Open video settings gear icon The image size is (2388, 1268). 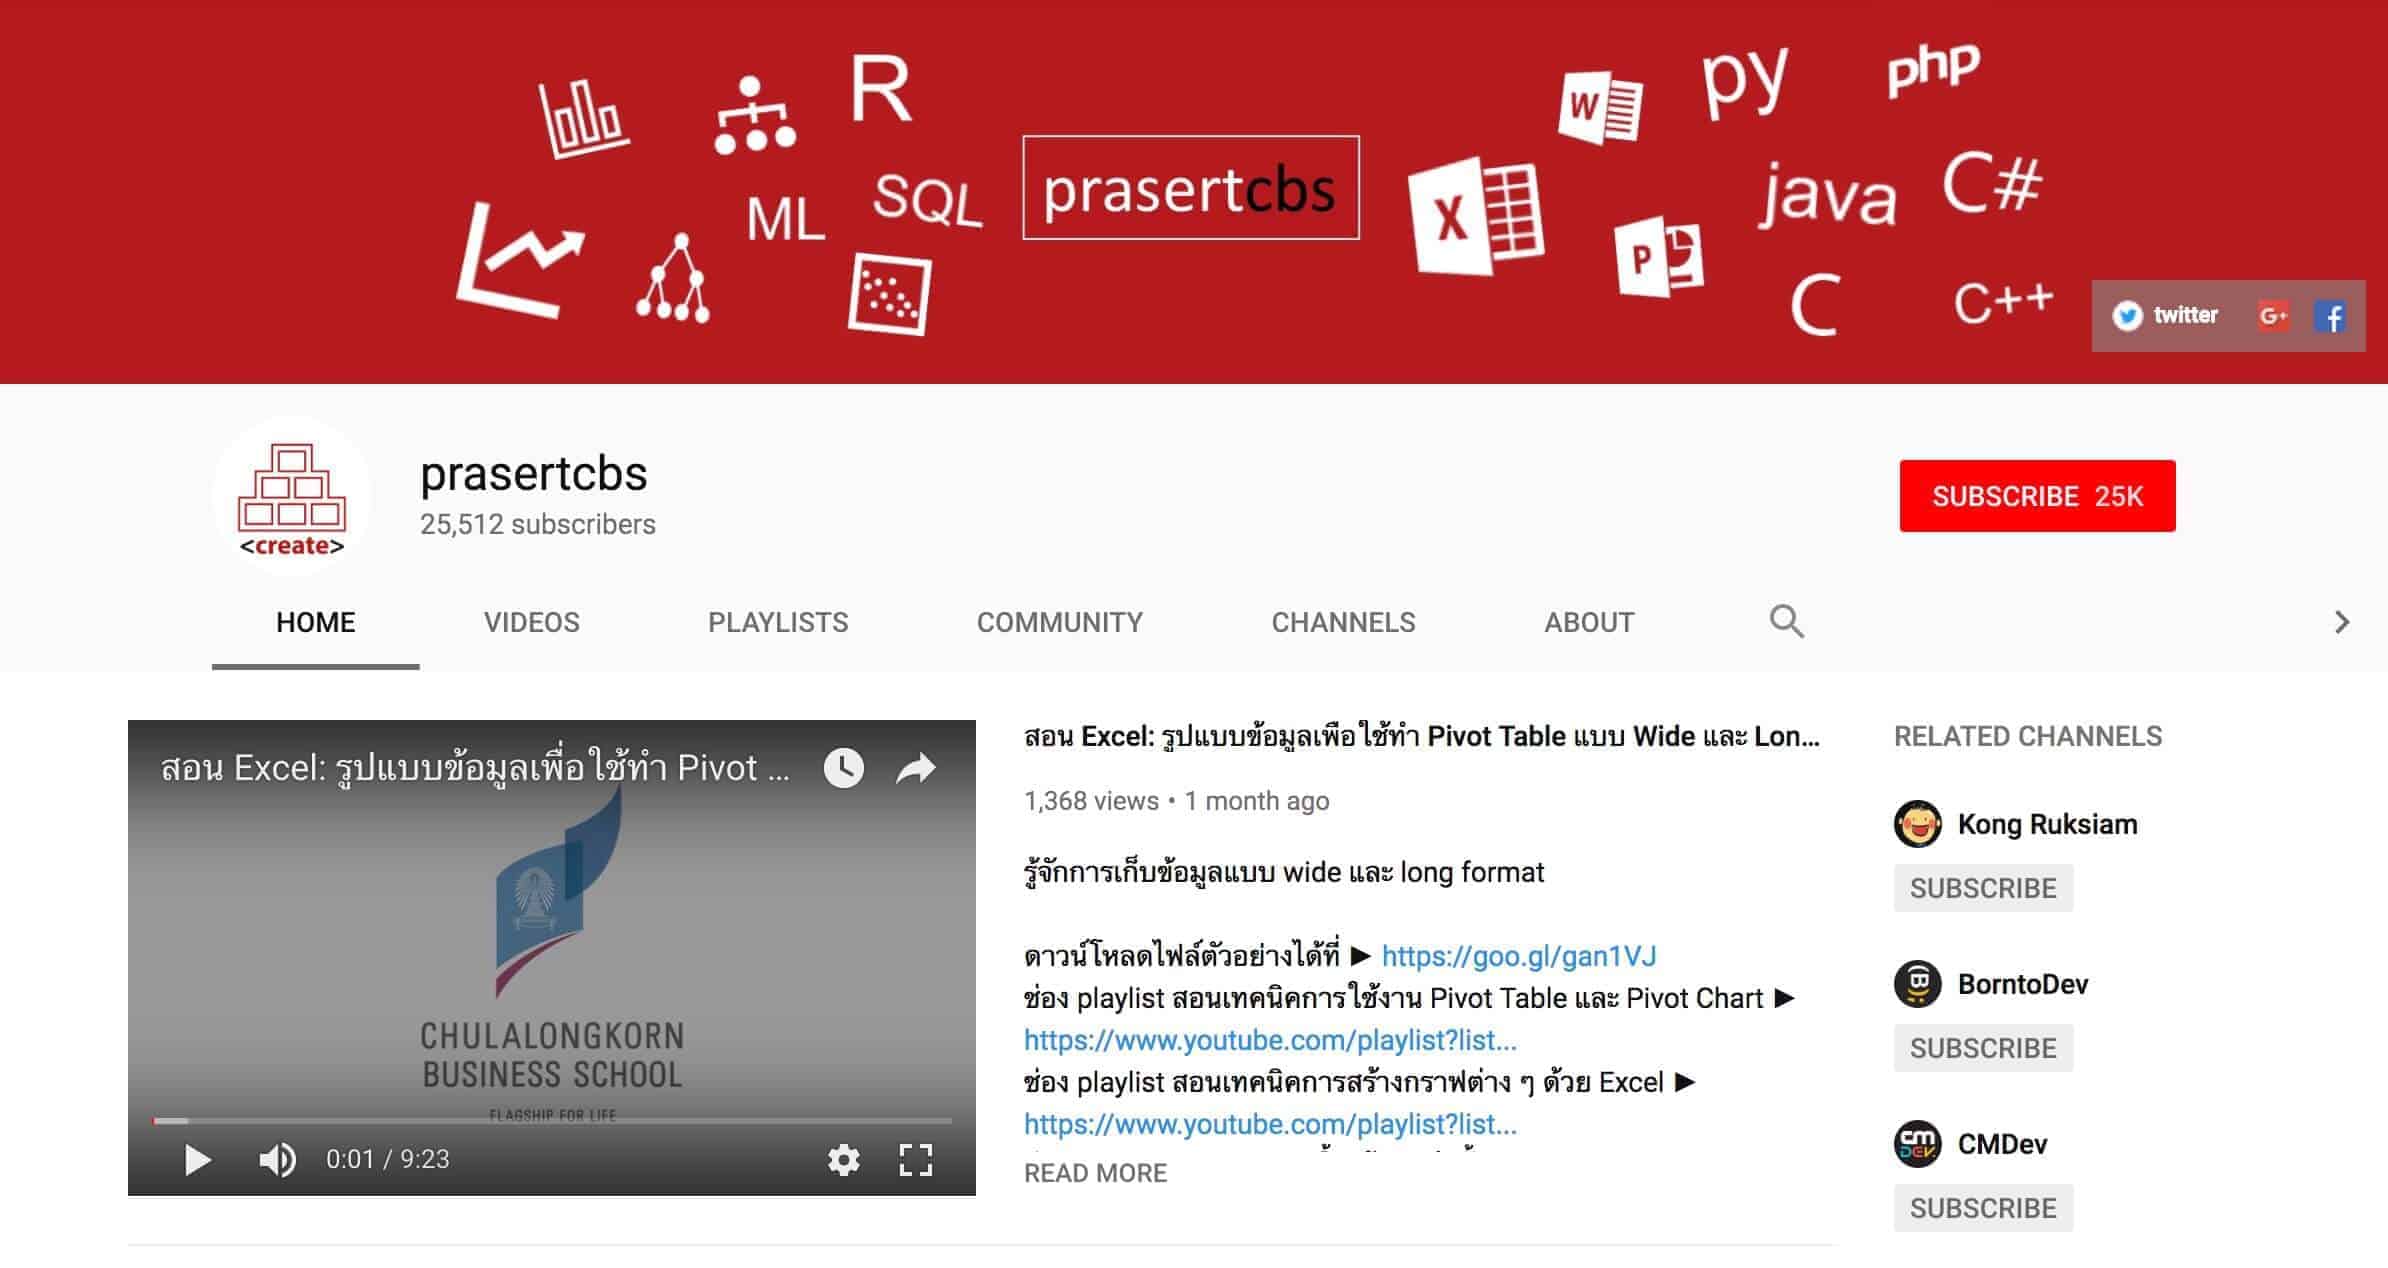[x=843, y=1159]
